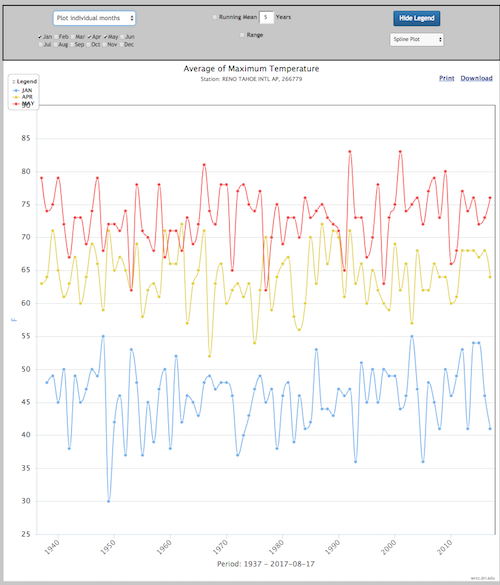The width and height of the screenshot is (500, 585).
Task: Click the 'Years' label beside running mean
Action: coord(283,17)
